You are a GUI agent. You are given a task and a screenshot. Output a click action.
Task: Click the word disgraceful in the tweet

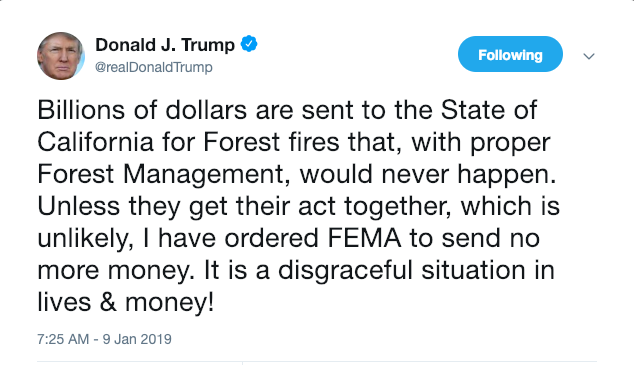tap(345, 270)
